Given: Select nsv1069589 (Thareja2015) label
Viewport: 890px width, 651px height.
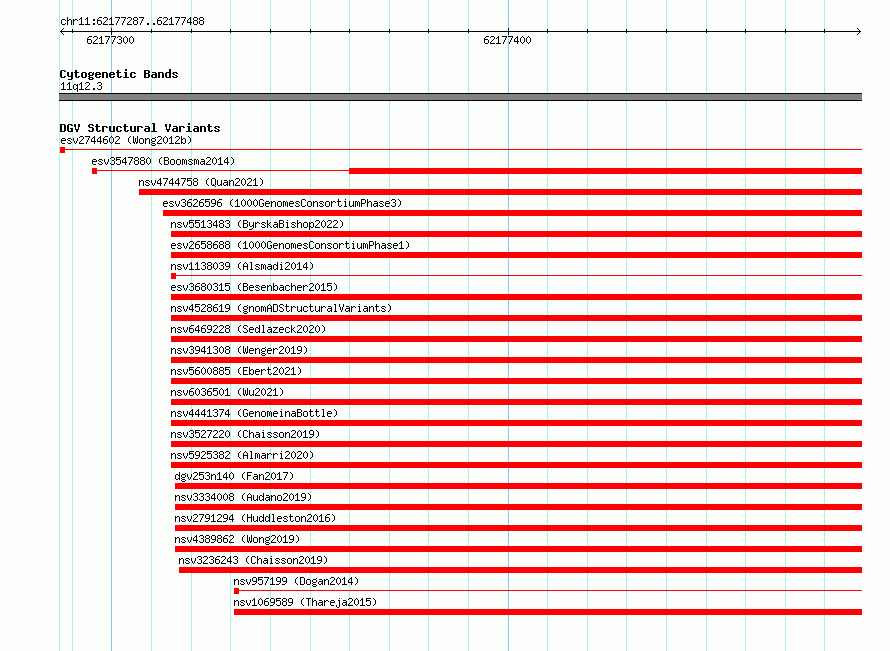Looking at the screenshot, I should click(305, 602).
